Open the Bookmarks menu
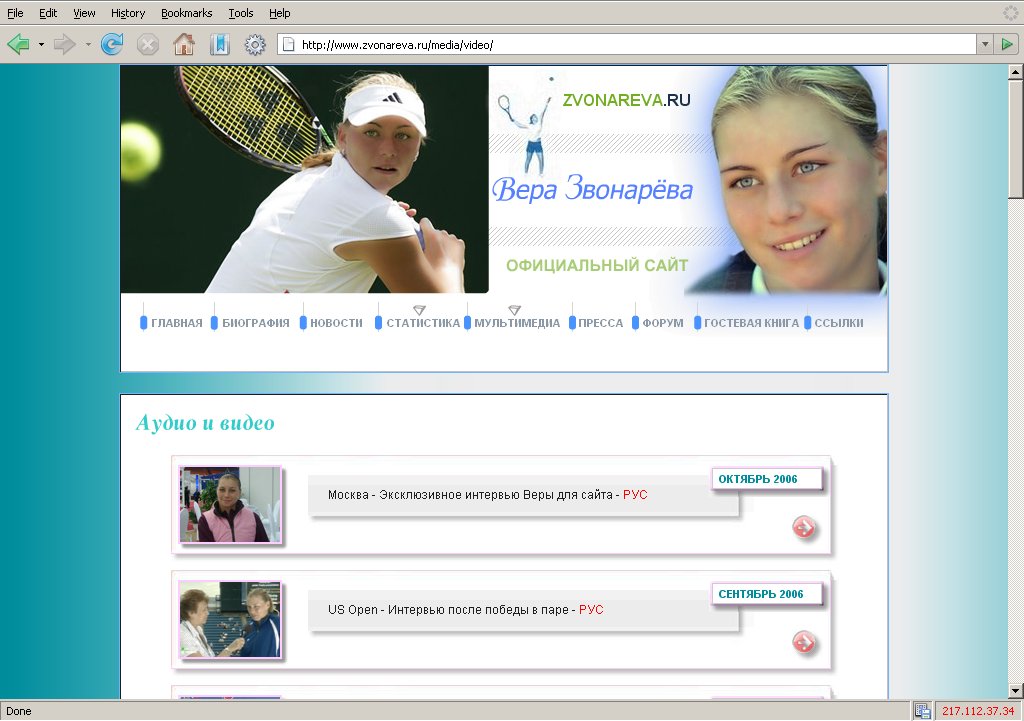 187,13
